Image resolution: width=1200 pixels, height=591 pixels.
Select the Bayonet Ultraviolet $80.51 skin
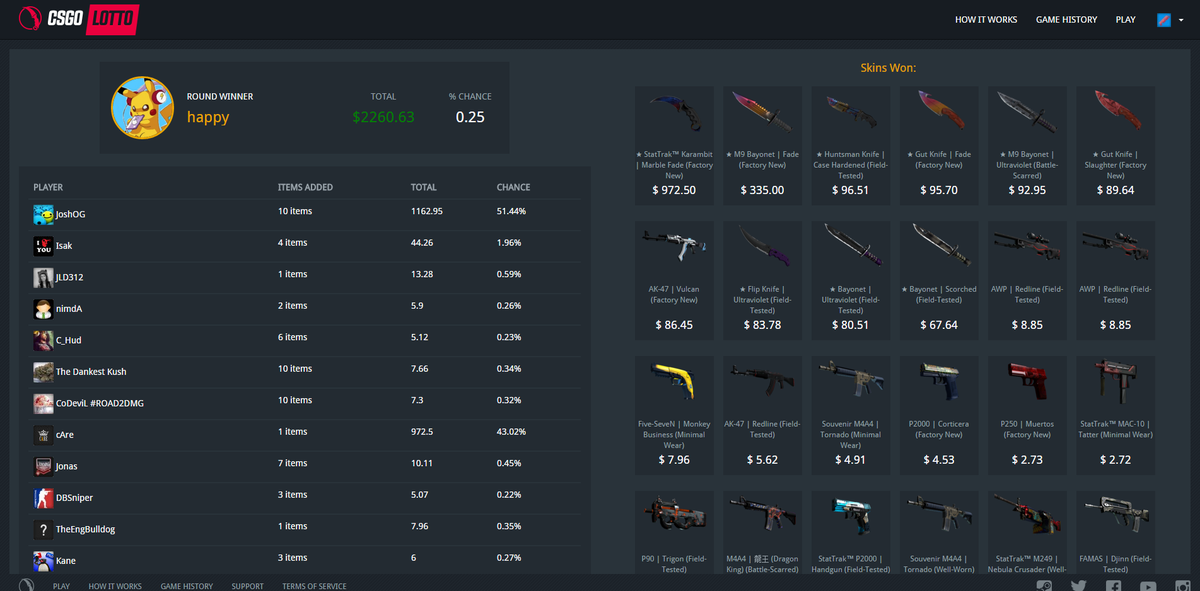click(x=851, y=280)
